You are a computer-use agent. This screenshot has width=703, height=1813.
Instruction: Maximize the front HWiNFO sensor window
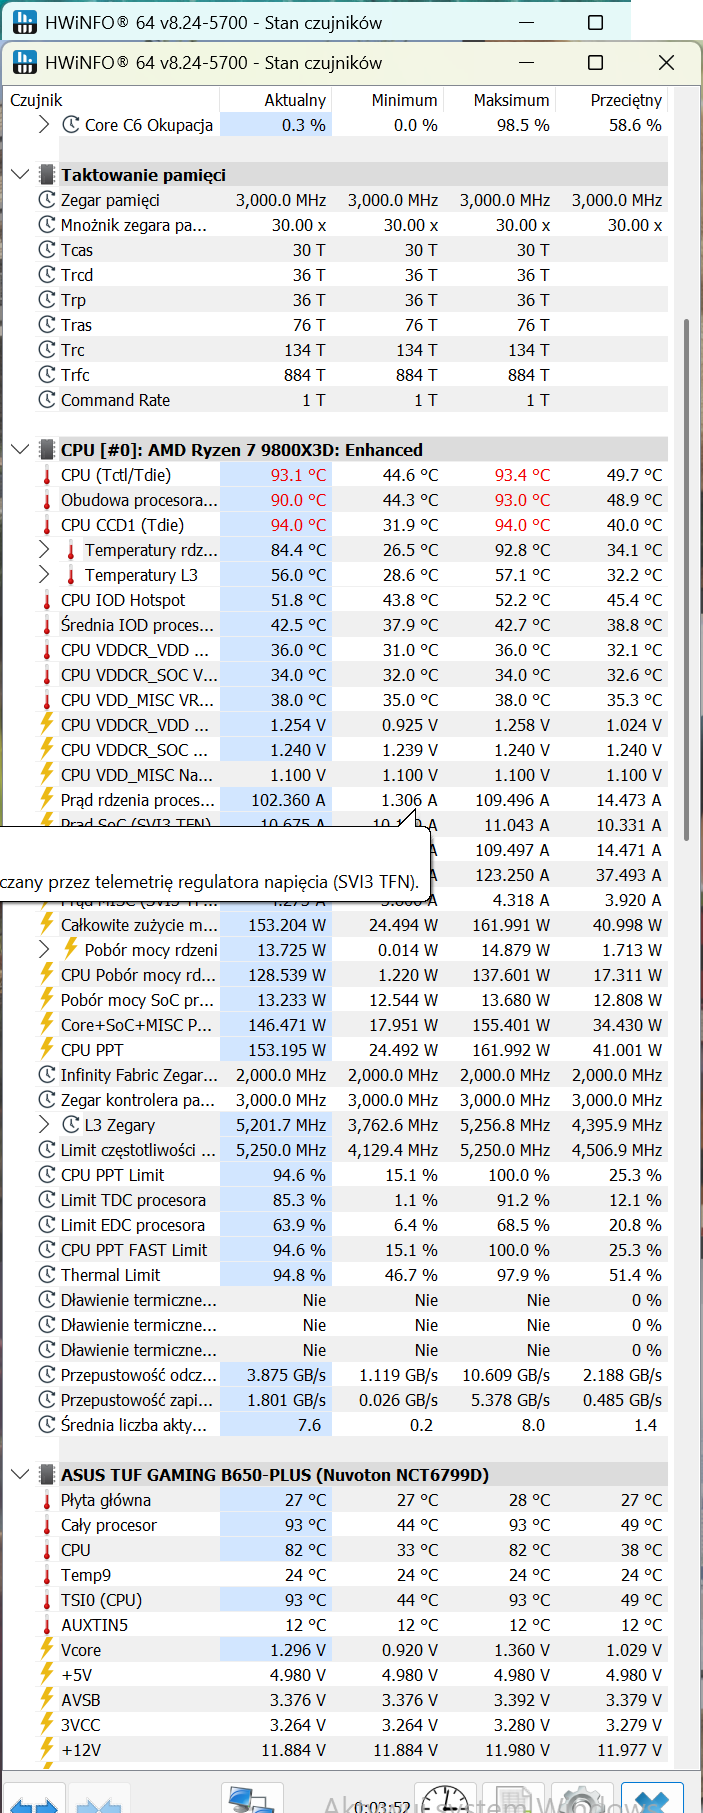(x=595, y=62)
